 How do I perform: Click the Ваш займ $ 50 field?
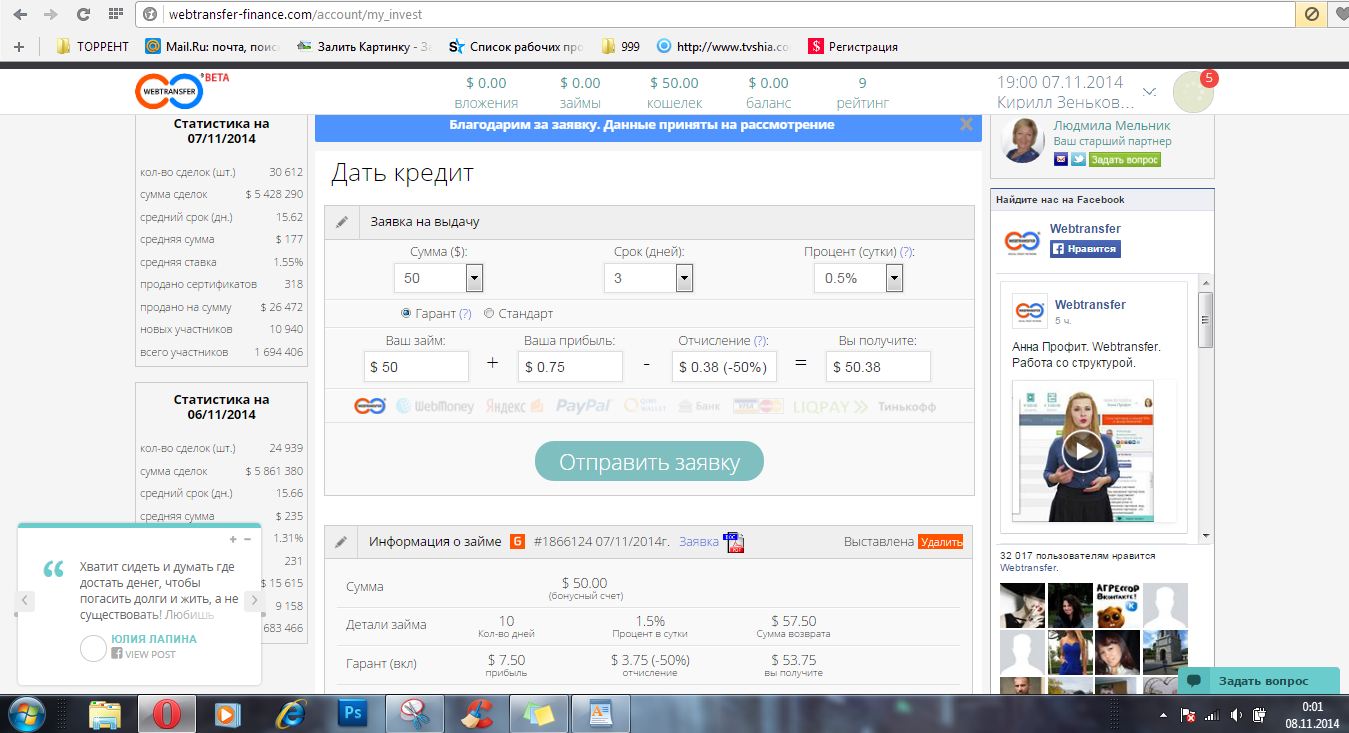(x=416, y=367)
